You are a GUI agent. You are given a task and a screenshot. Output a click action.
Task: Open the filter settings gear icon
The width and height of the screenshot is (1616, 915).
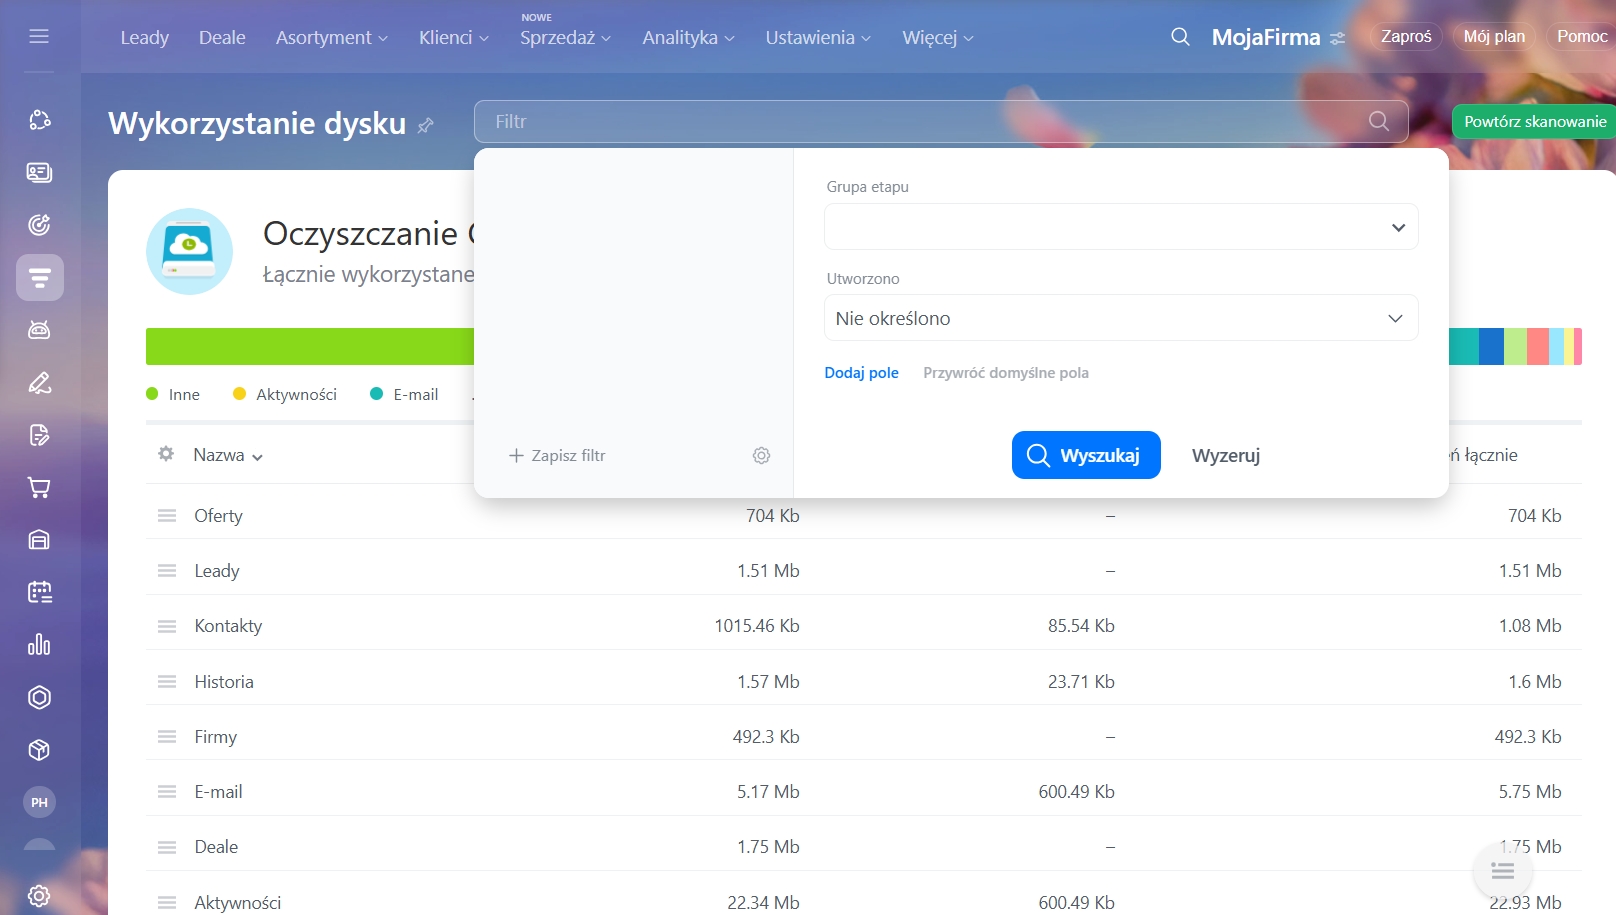point(761,456)
